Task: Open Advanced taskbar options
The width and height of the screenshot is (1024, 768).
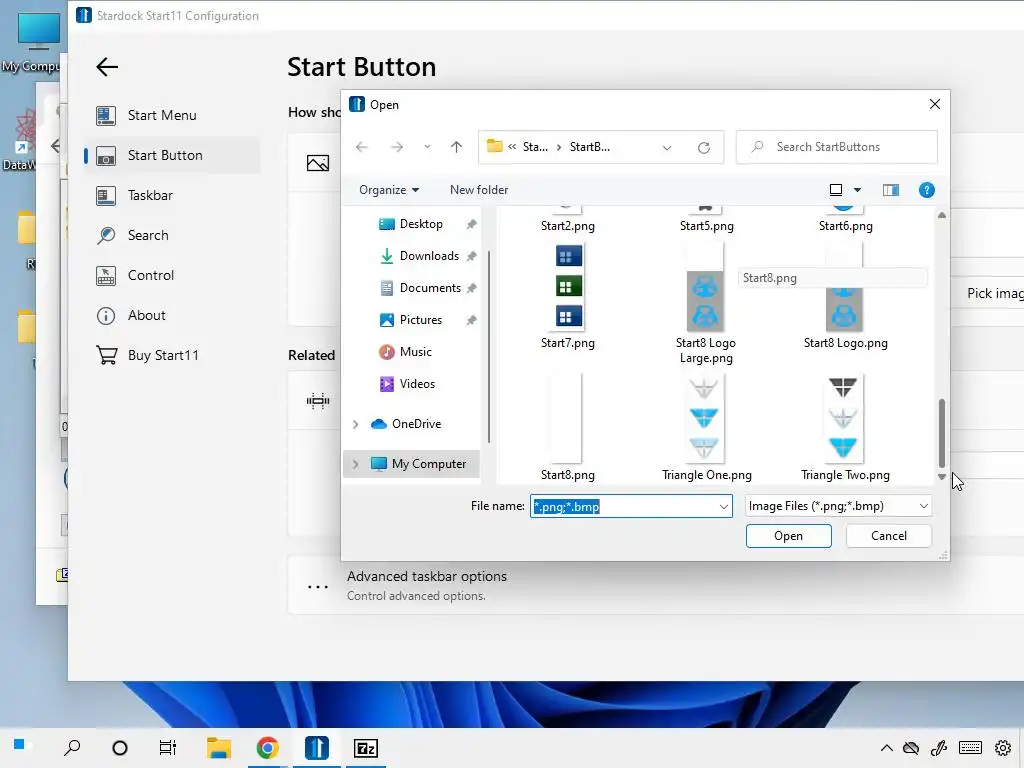Action: coord(655,585)
